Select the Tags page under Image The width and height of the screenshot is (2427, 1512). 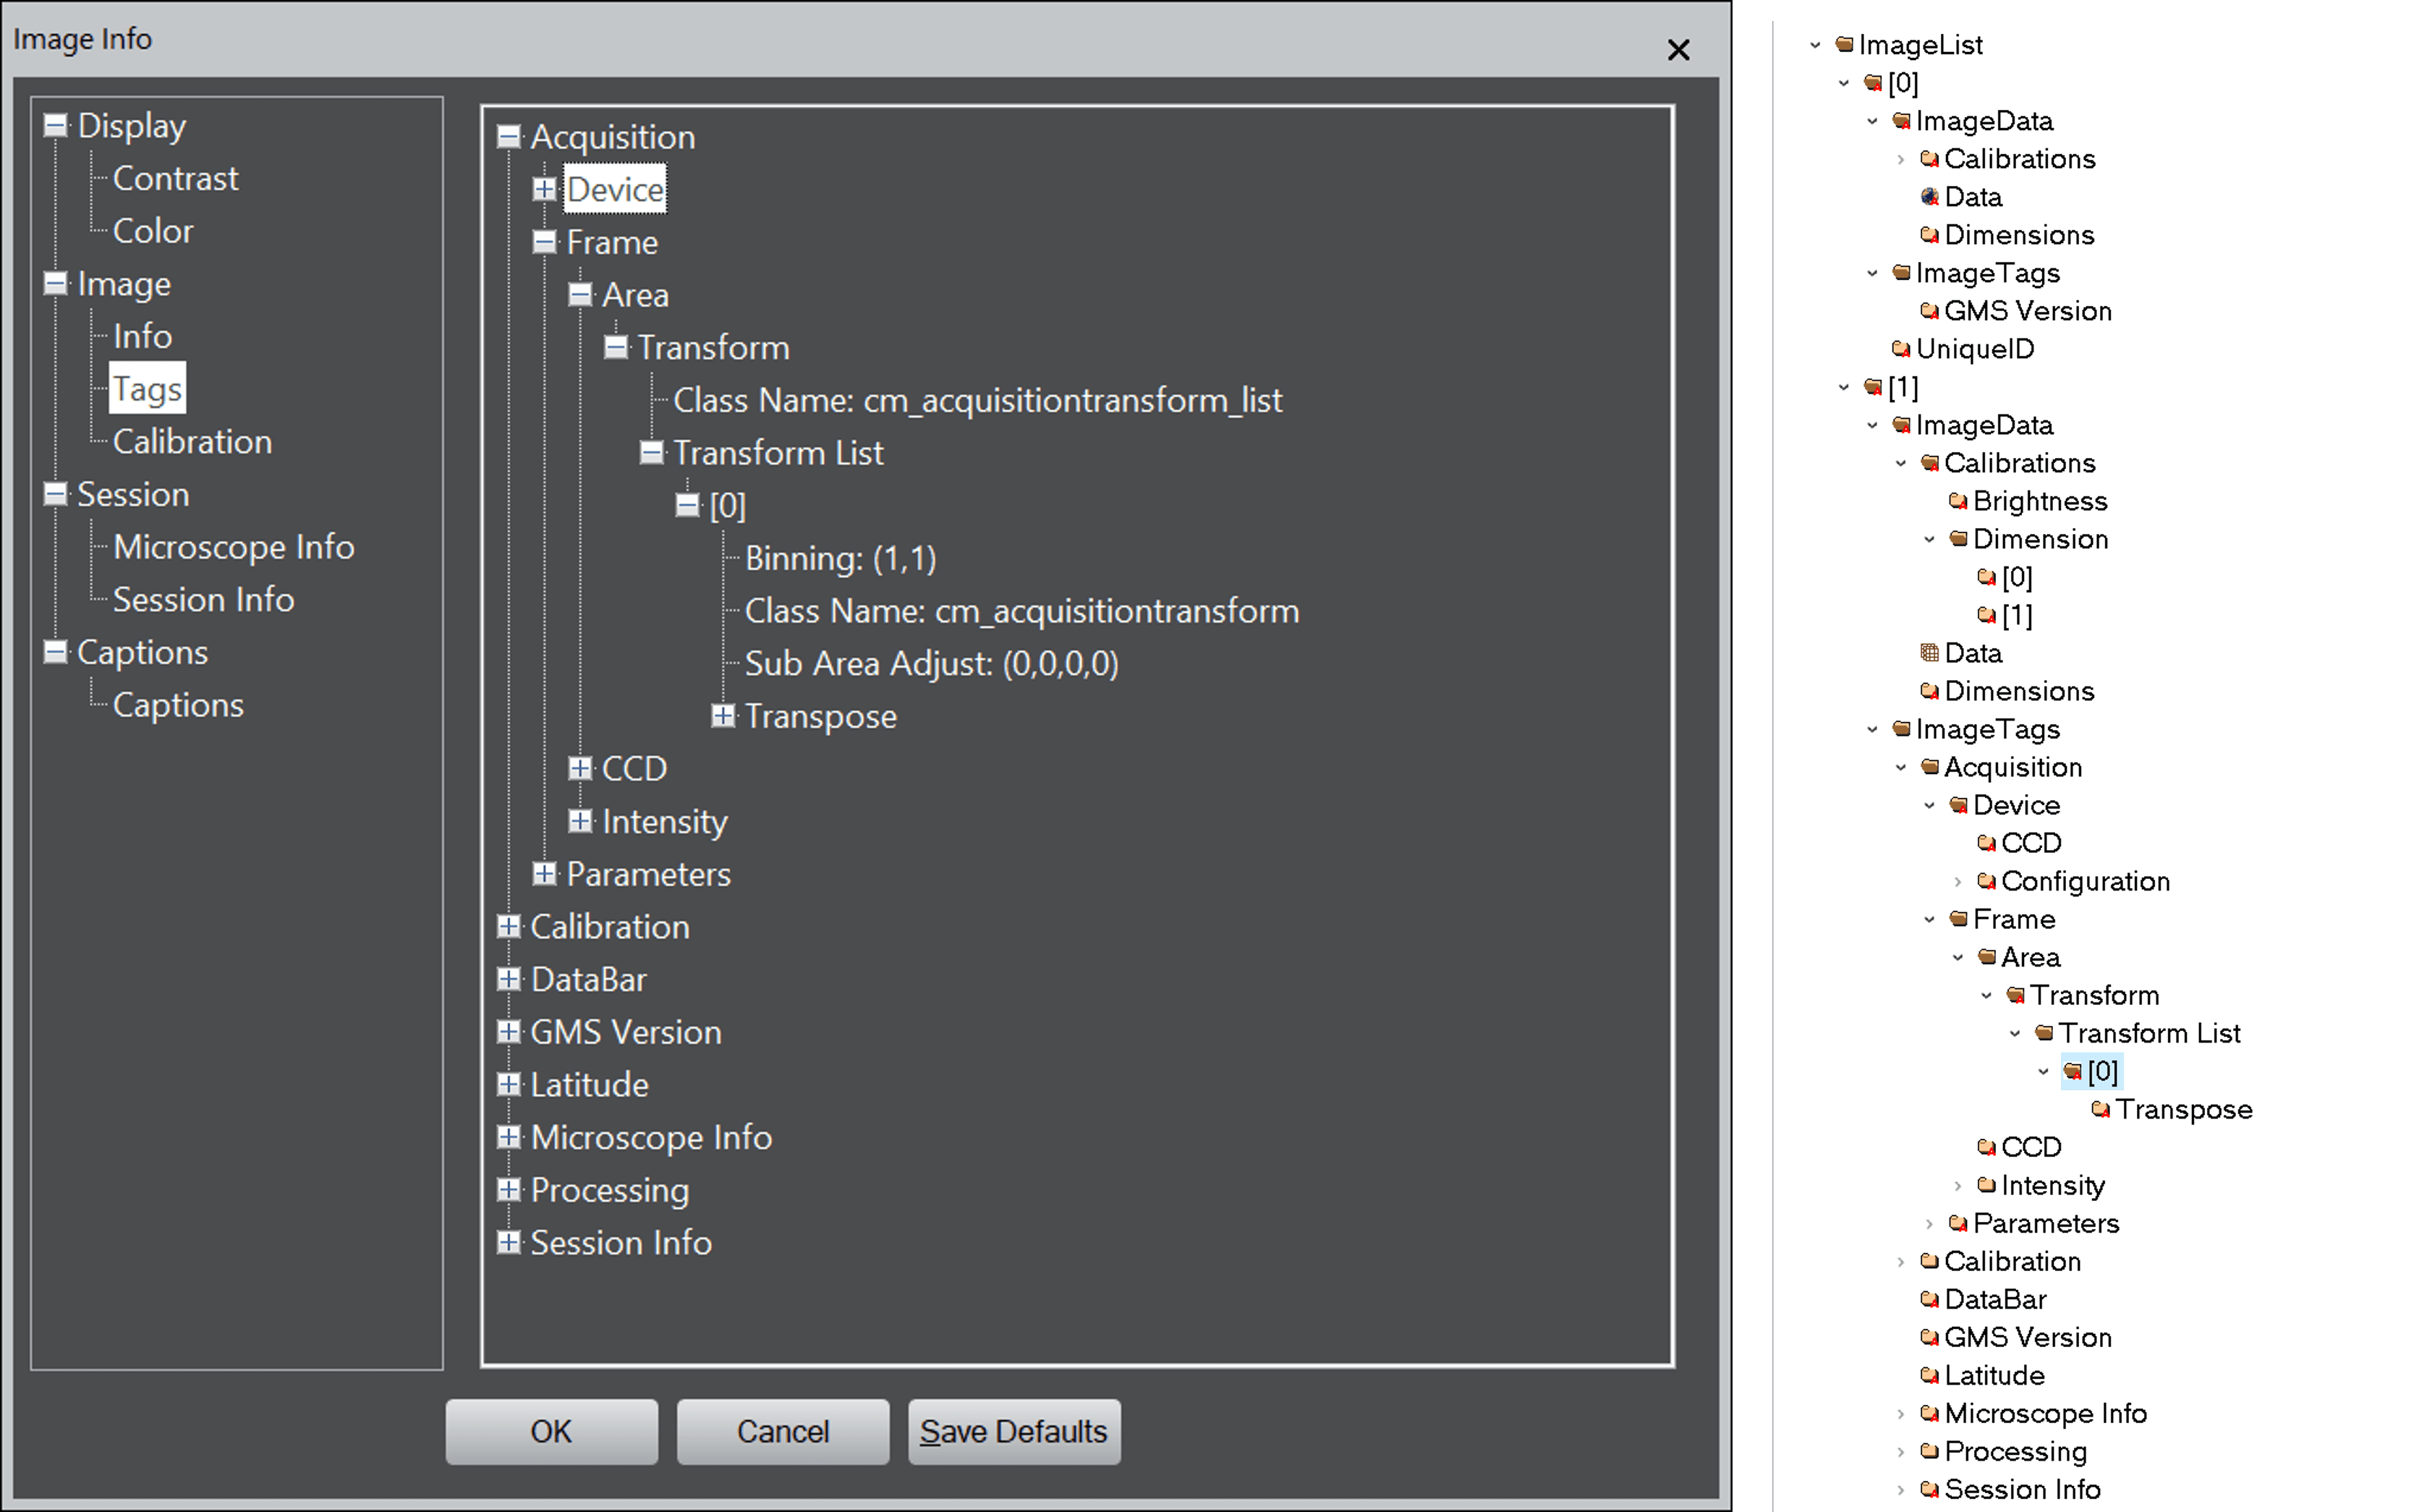pyautogui.click(x=147, y=388)
